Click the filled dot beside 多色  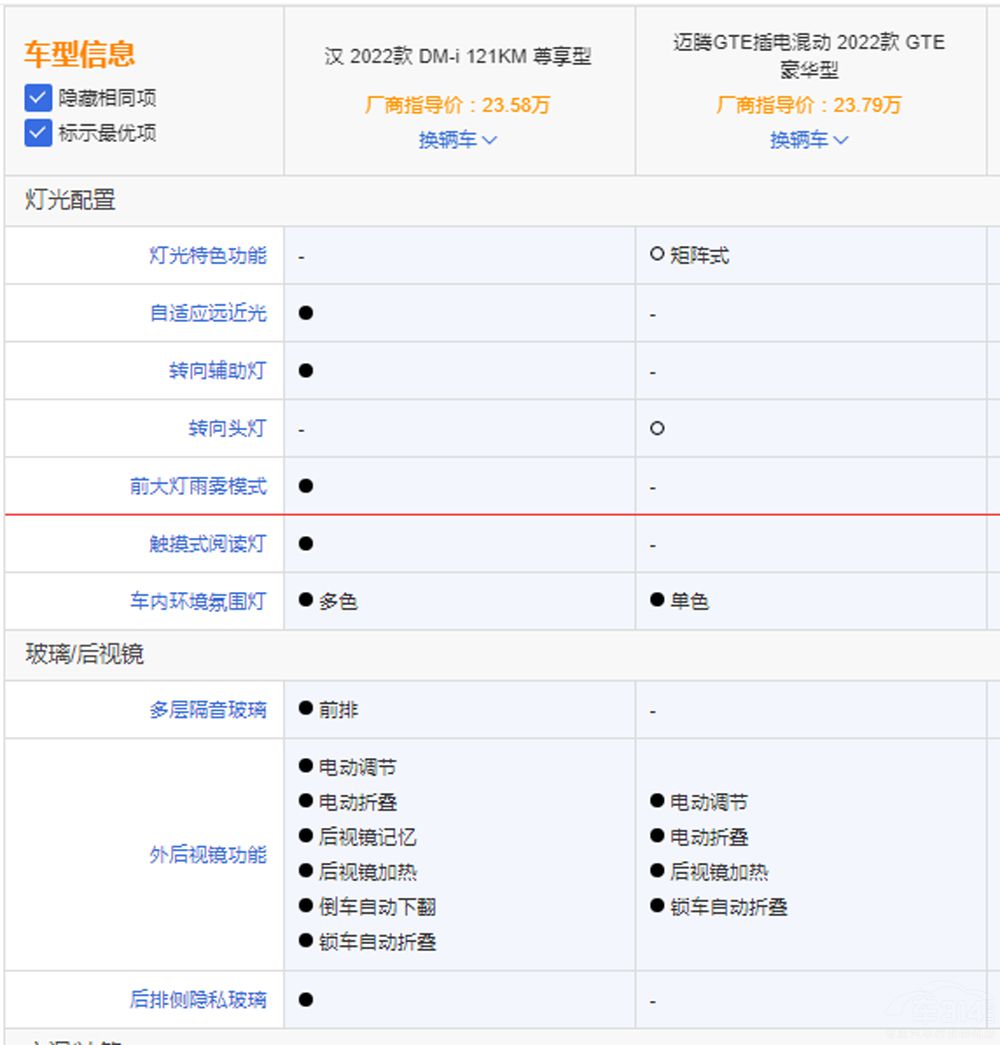pos(306,600)
